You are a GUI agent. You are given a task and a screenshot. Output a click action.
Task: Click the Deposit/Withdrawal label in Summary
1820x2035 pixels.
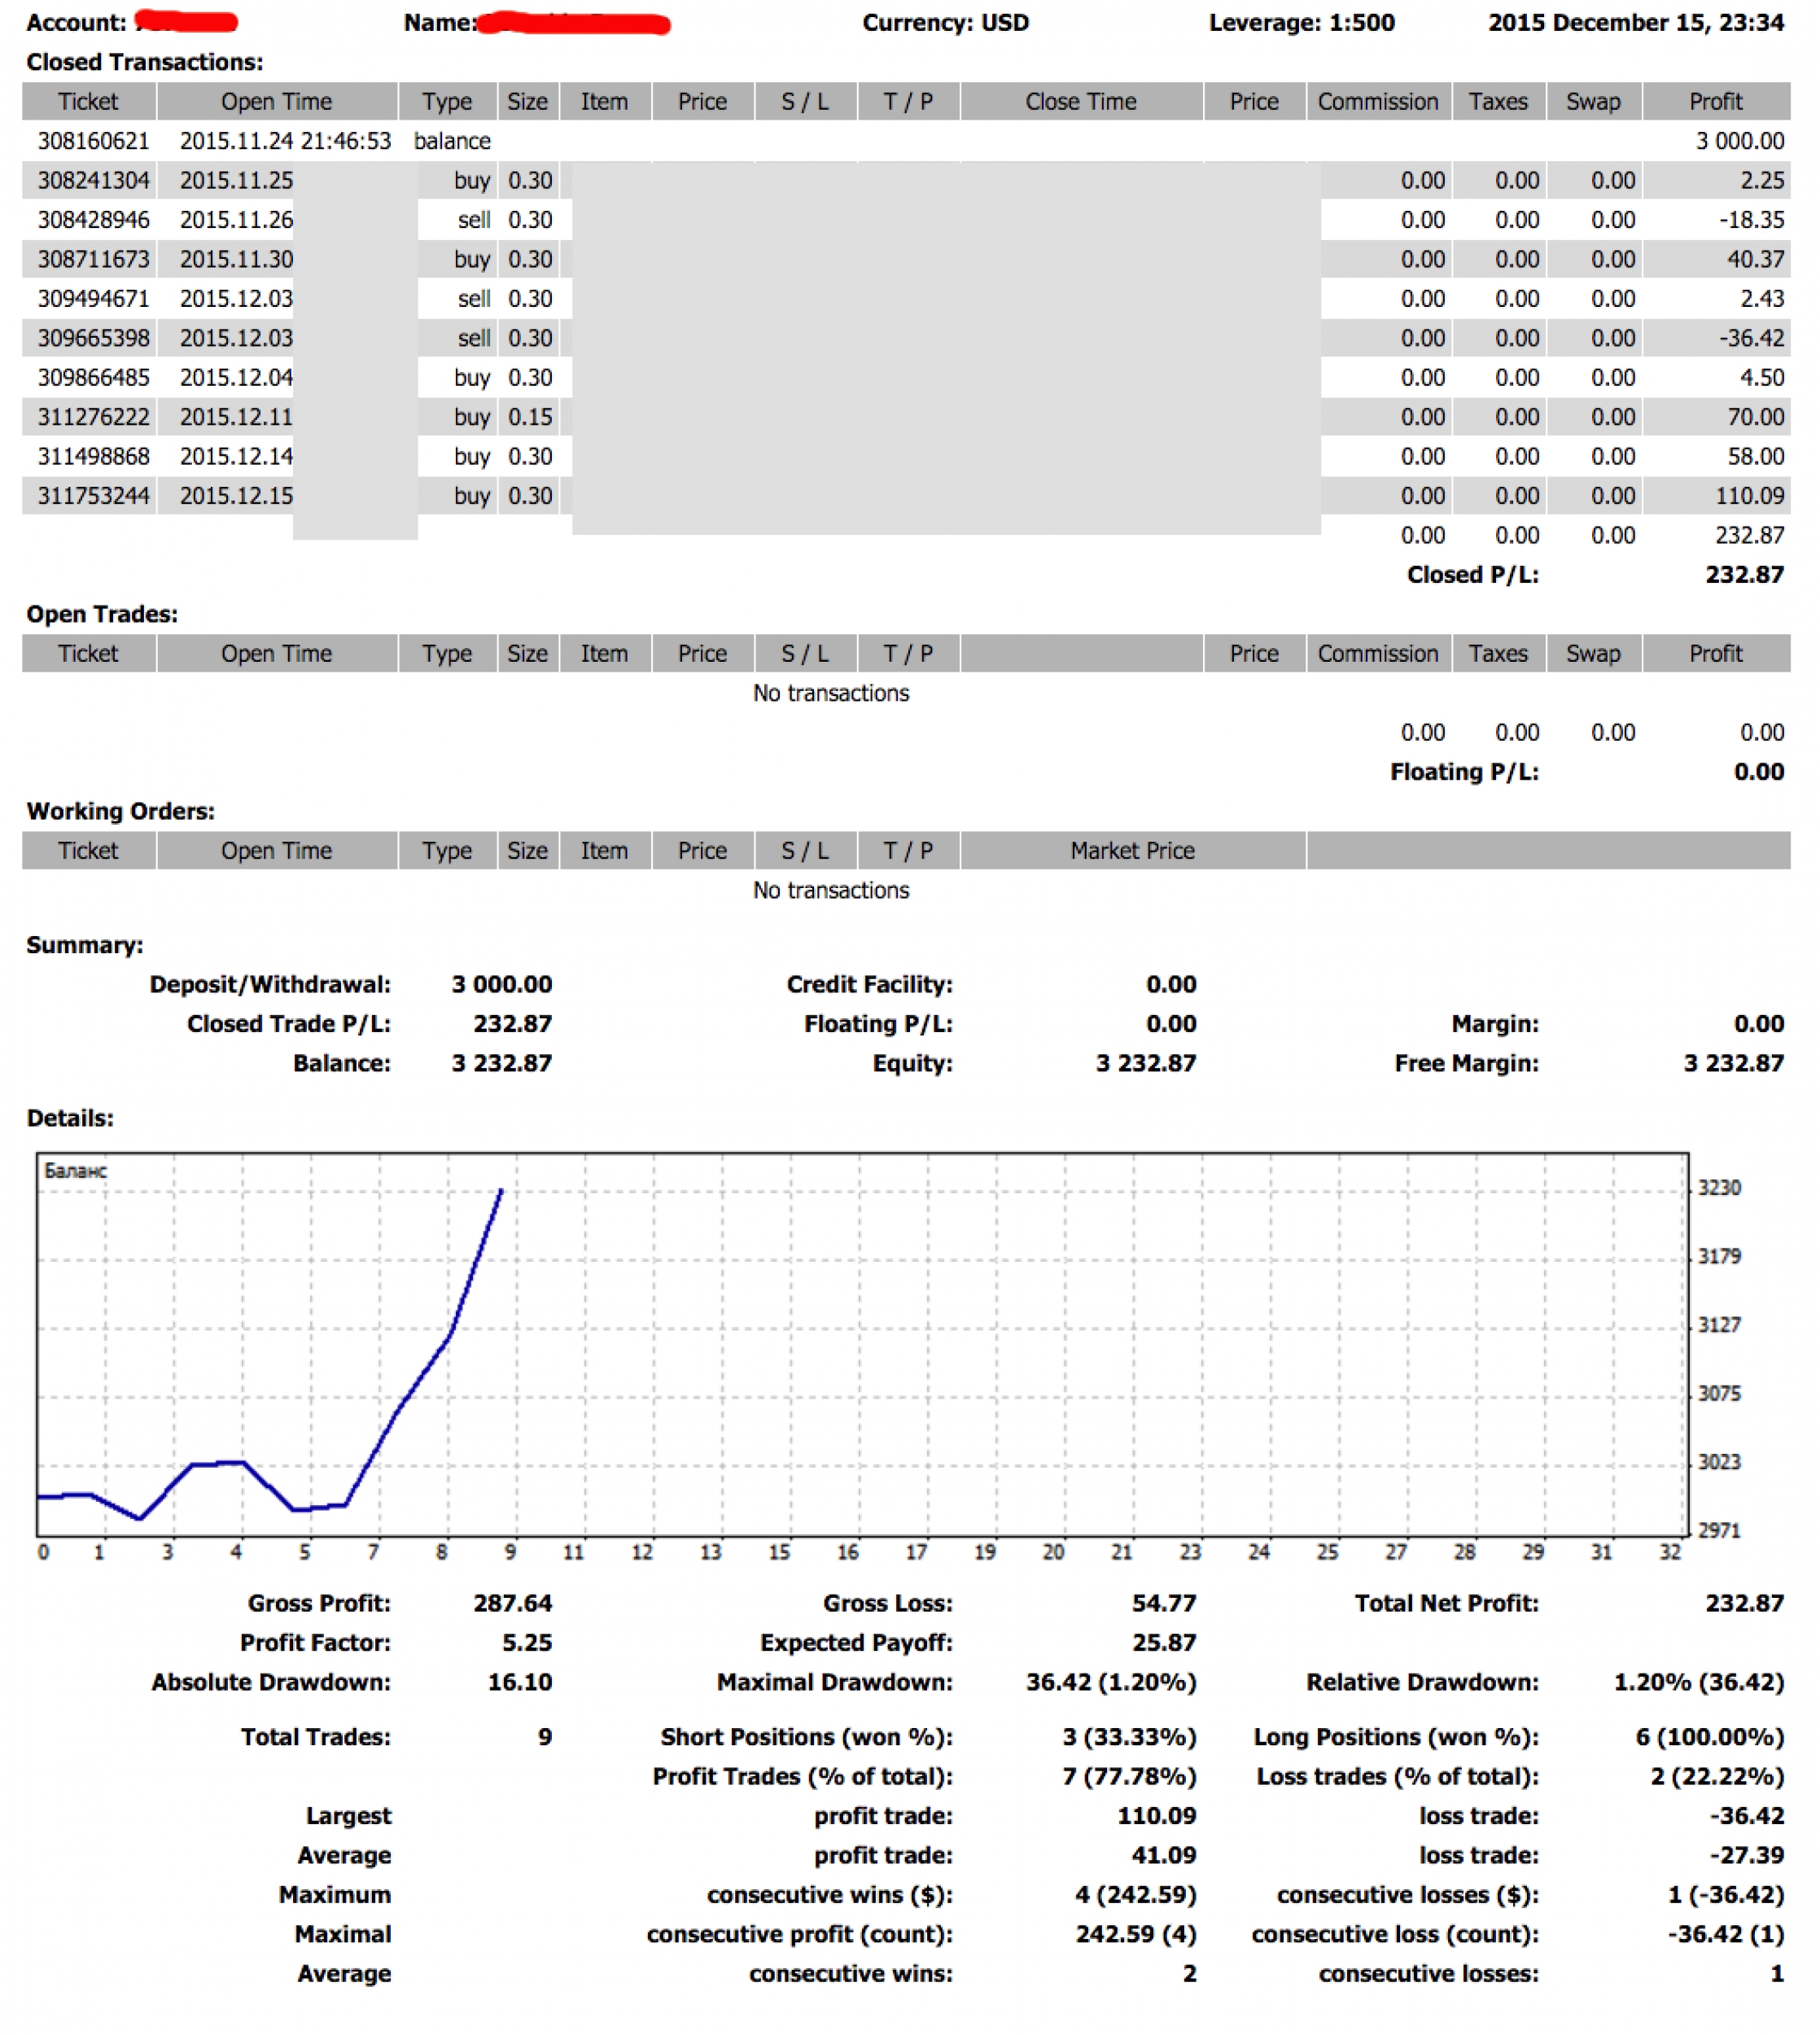coord(270,985)
